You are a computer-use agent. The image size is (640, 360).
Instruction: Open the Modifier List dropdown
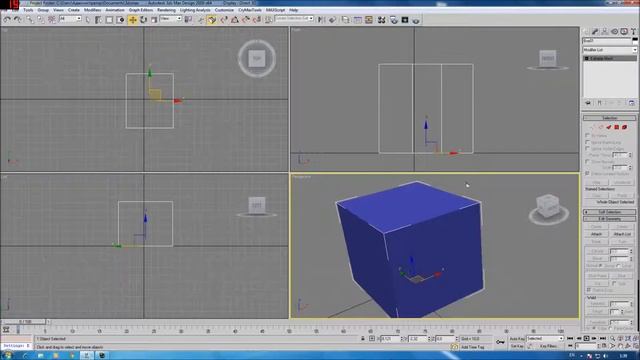(610, 50)
